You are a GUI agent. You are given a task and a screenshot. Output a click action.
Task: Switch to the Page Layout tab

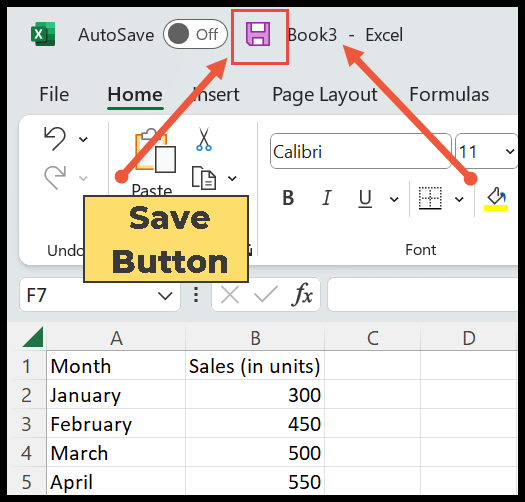(325, 95)
